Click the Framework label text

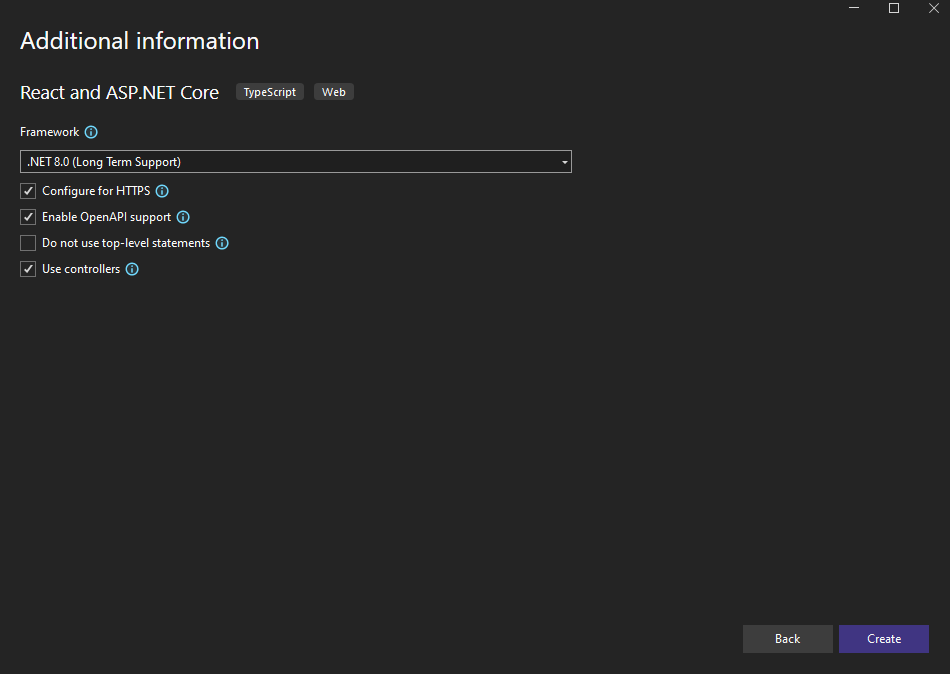(49, 132)
